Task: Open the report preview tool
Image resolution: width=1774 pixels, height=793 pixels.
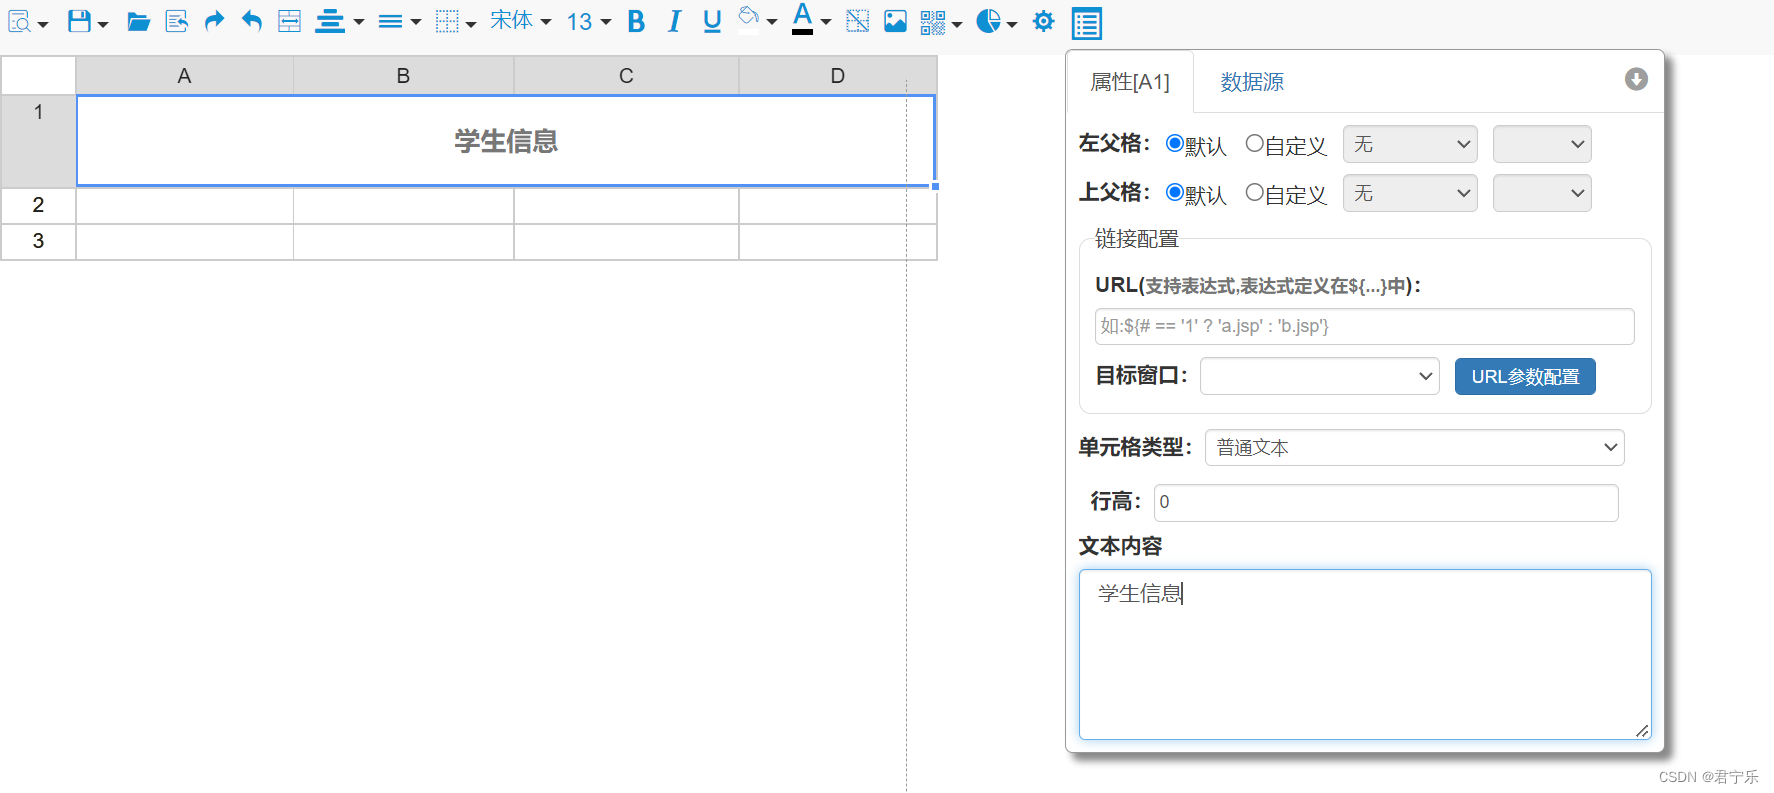Action: (x=19, y=21)
